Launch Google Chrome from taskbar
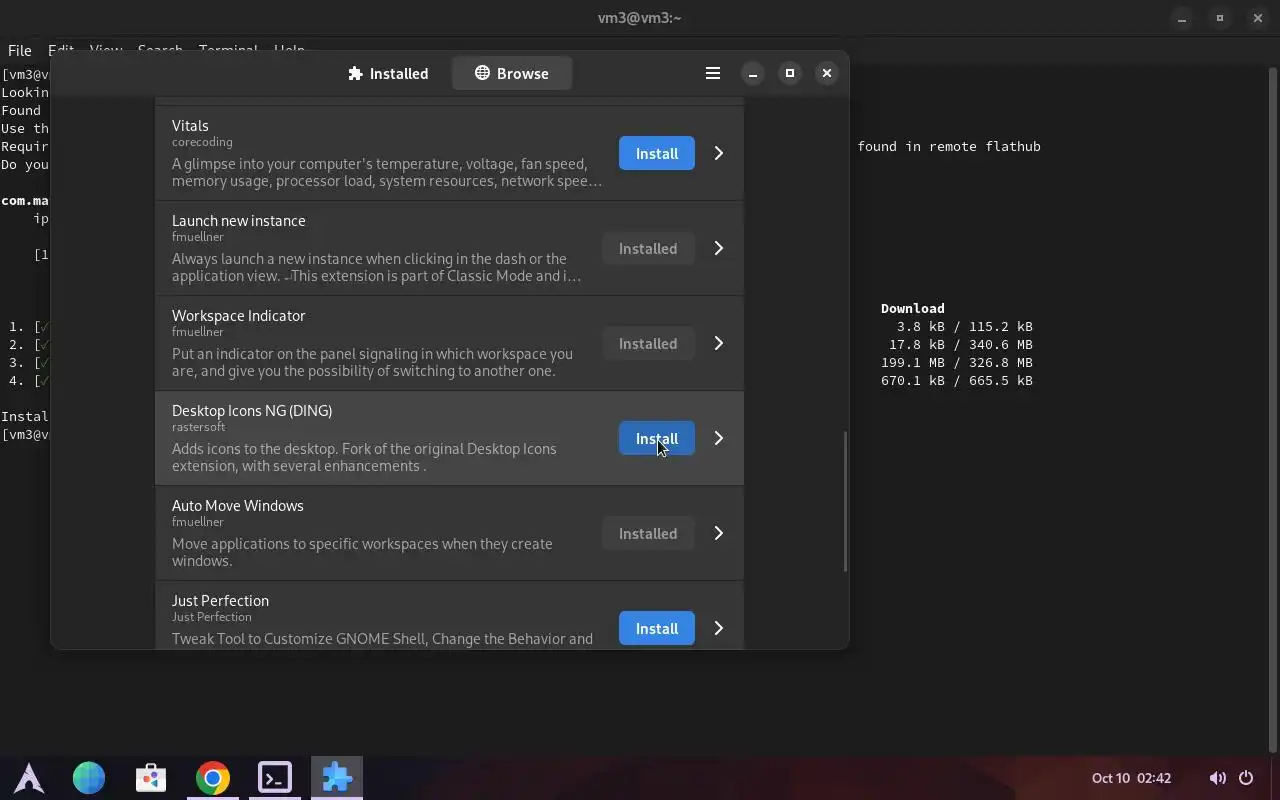 point(213,777)
